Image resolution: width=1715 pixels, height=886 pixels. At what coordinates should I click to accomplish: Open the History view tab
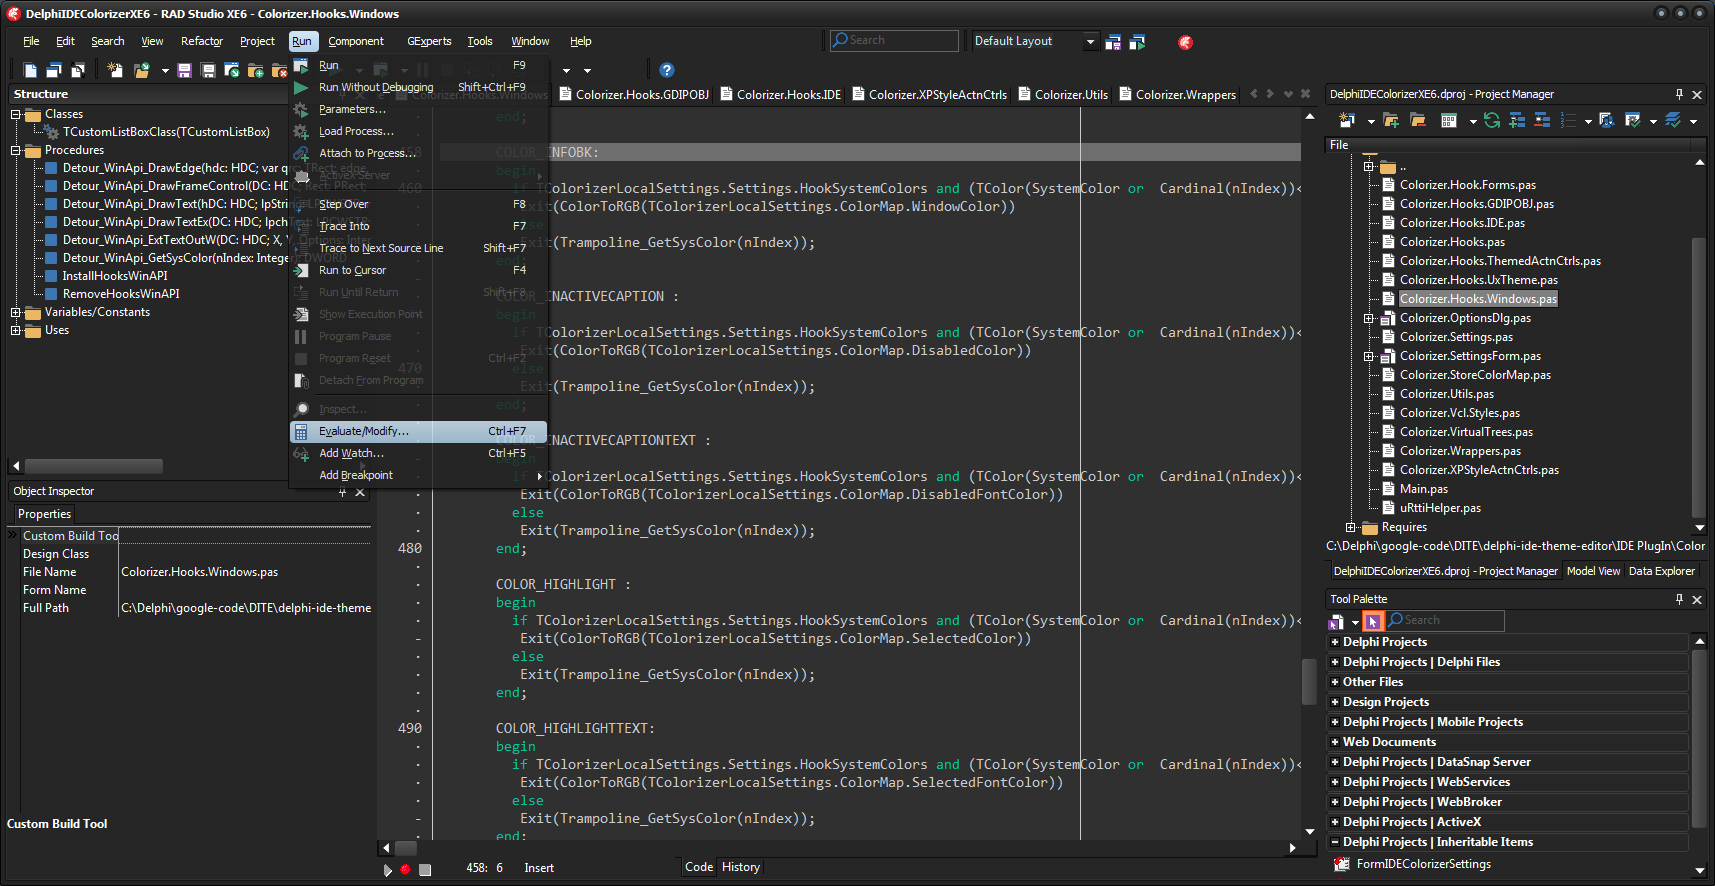click(x=741, y=867)
